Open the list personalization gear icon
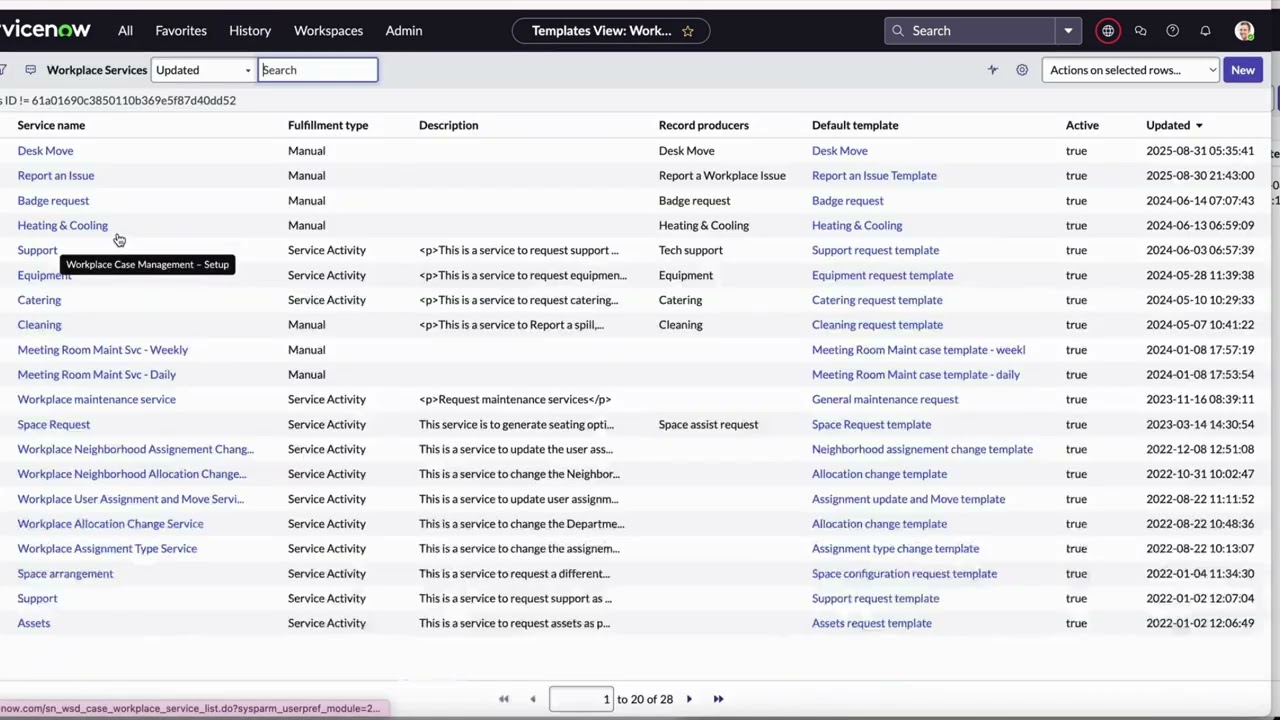This screenshot has height=720, width=1280. 1021,69
